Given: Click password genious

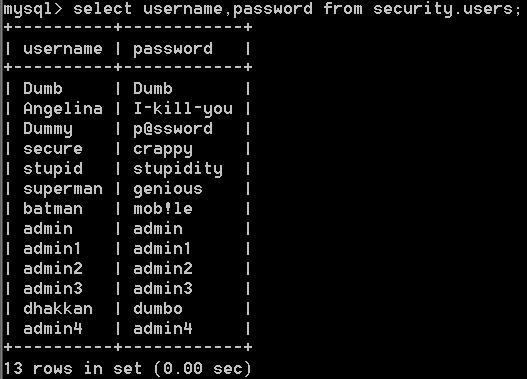Looking at the screenshot, I should pos(168,190).
